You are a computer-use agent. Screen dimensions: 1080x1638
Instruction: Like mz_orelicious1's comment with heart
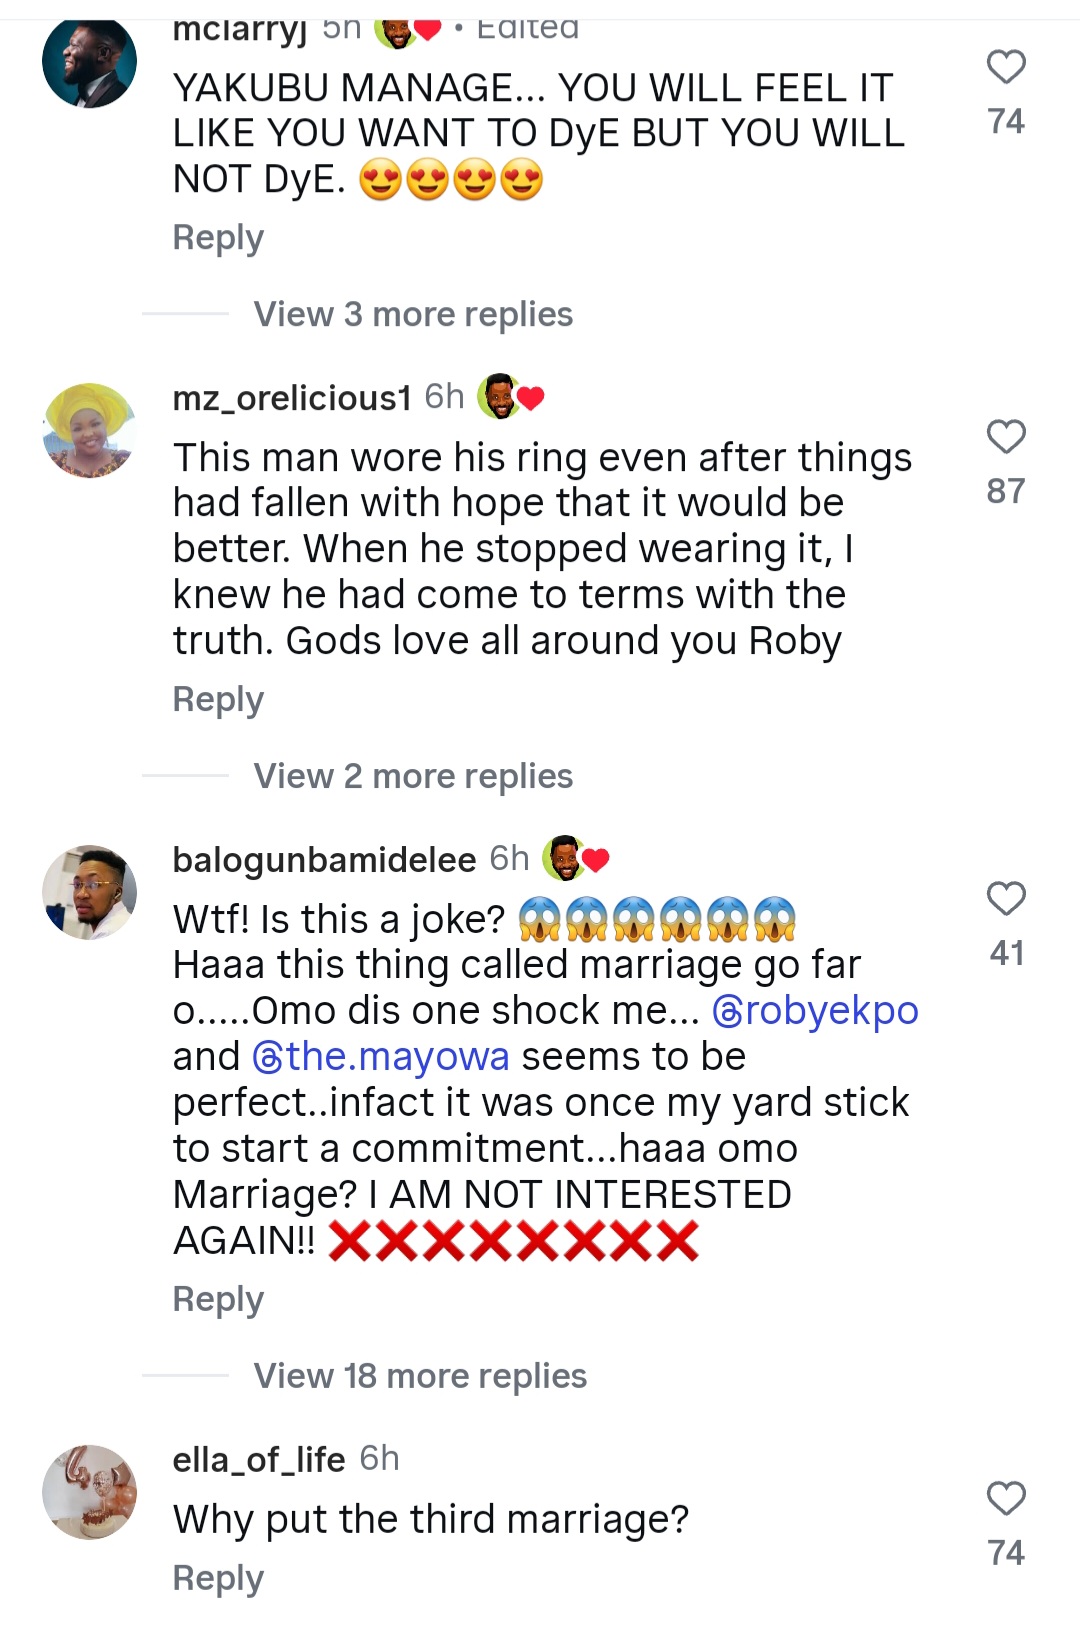[1006, 437]
